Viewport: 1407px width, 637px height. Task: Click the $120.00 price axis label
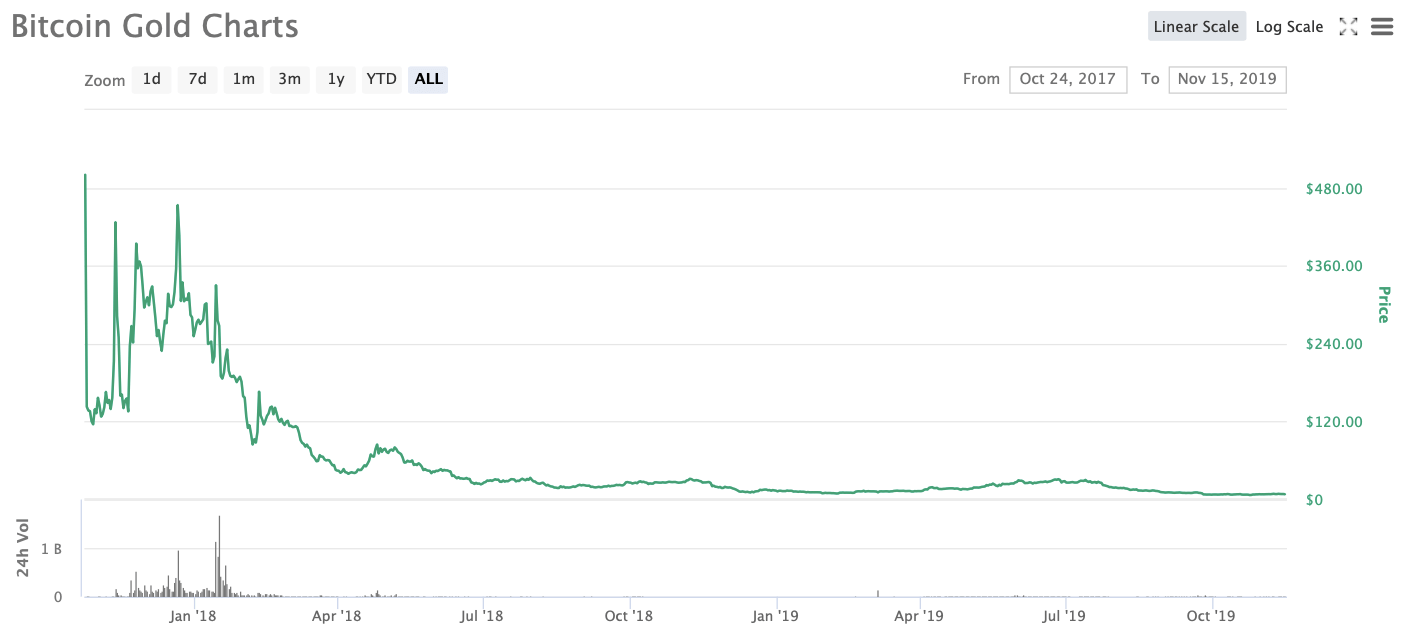tap(1334, 422)
